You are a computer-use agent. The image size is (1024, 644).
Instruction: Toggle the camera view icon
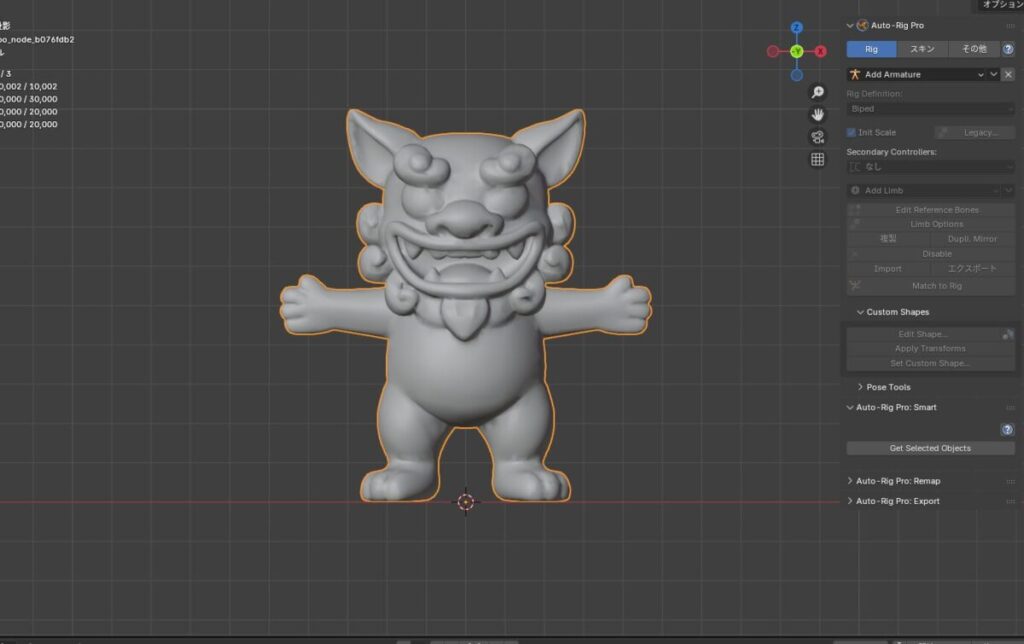(x=817, y=137)
